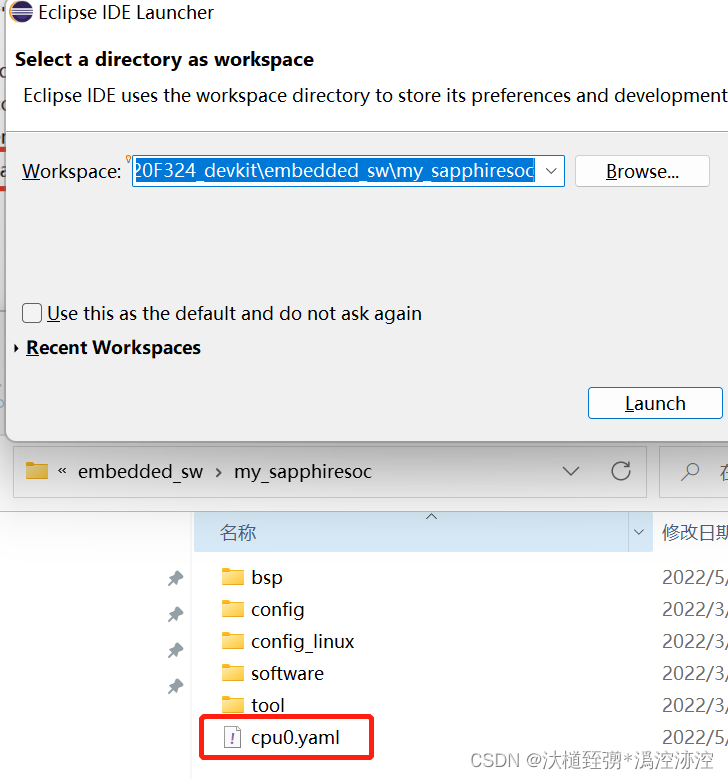Image resolution: width=728 pixels, height=779 pixels.
Task: Click the chevron after embedded_sw breadcrumb
Action: tap(219, 472)
